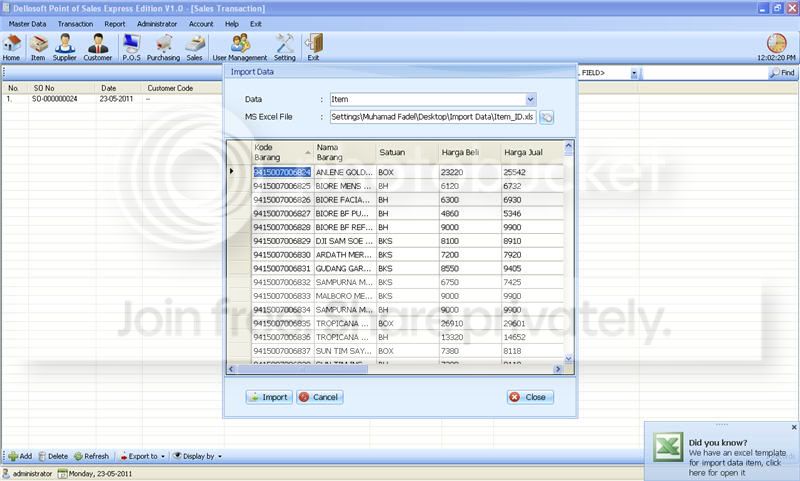Select cell 9415007006824
800x481 pixels.
[x=282, y=172]
